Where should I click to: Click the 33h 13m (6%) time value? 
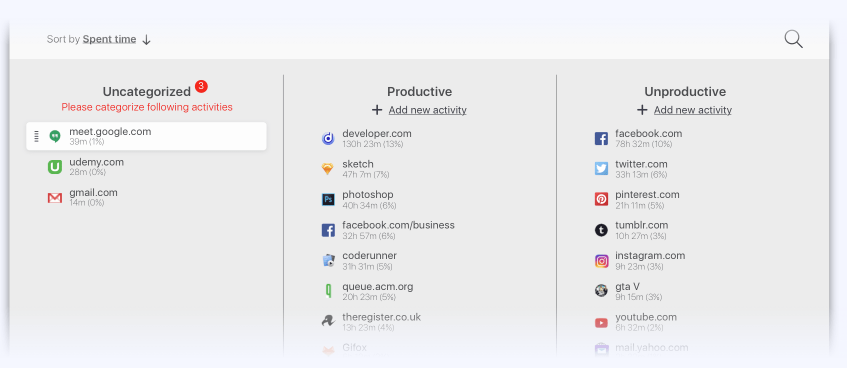click(x=641, y=175)
